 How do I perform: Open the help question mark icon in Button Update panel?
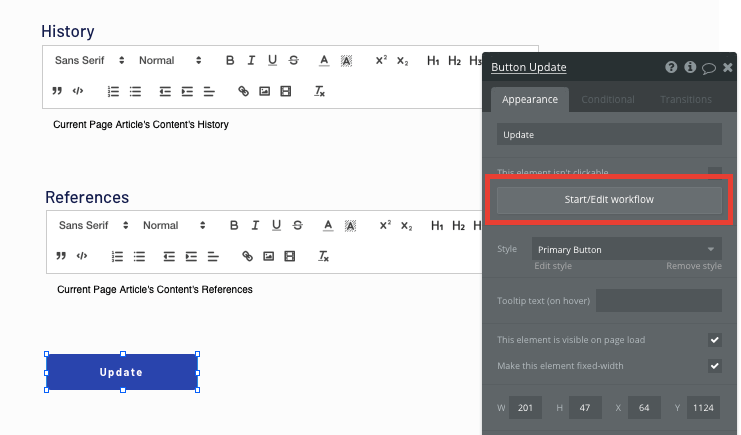point(672,68)
